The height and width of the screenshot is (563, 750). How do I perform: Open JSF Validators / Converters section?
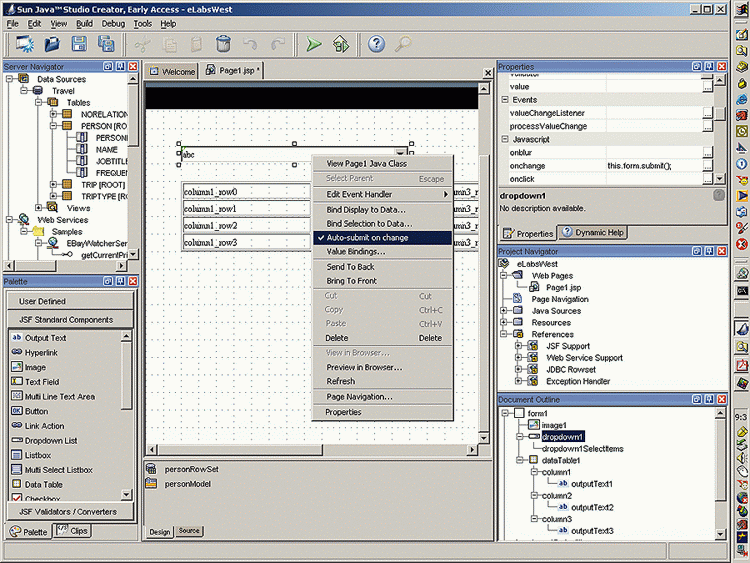point(70,512)
